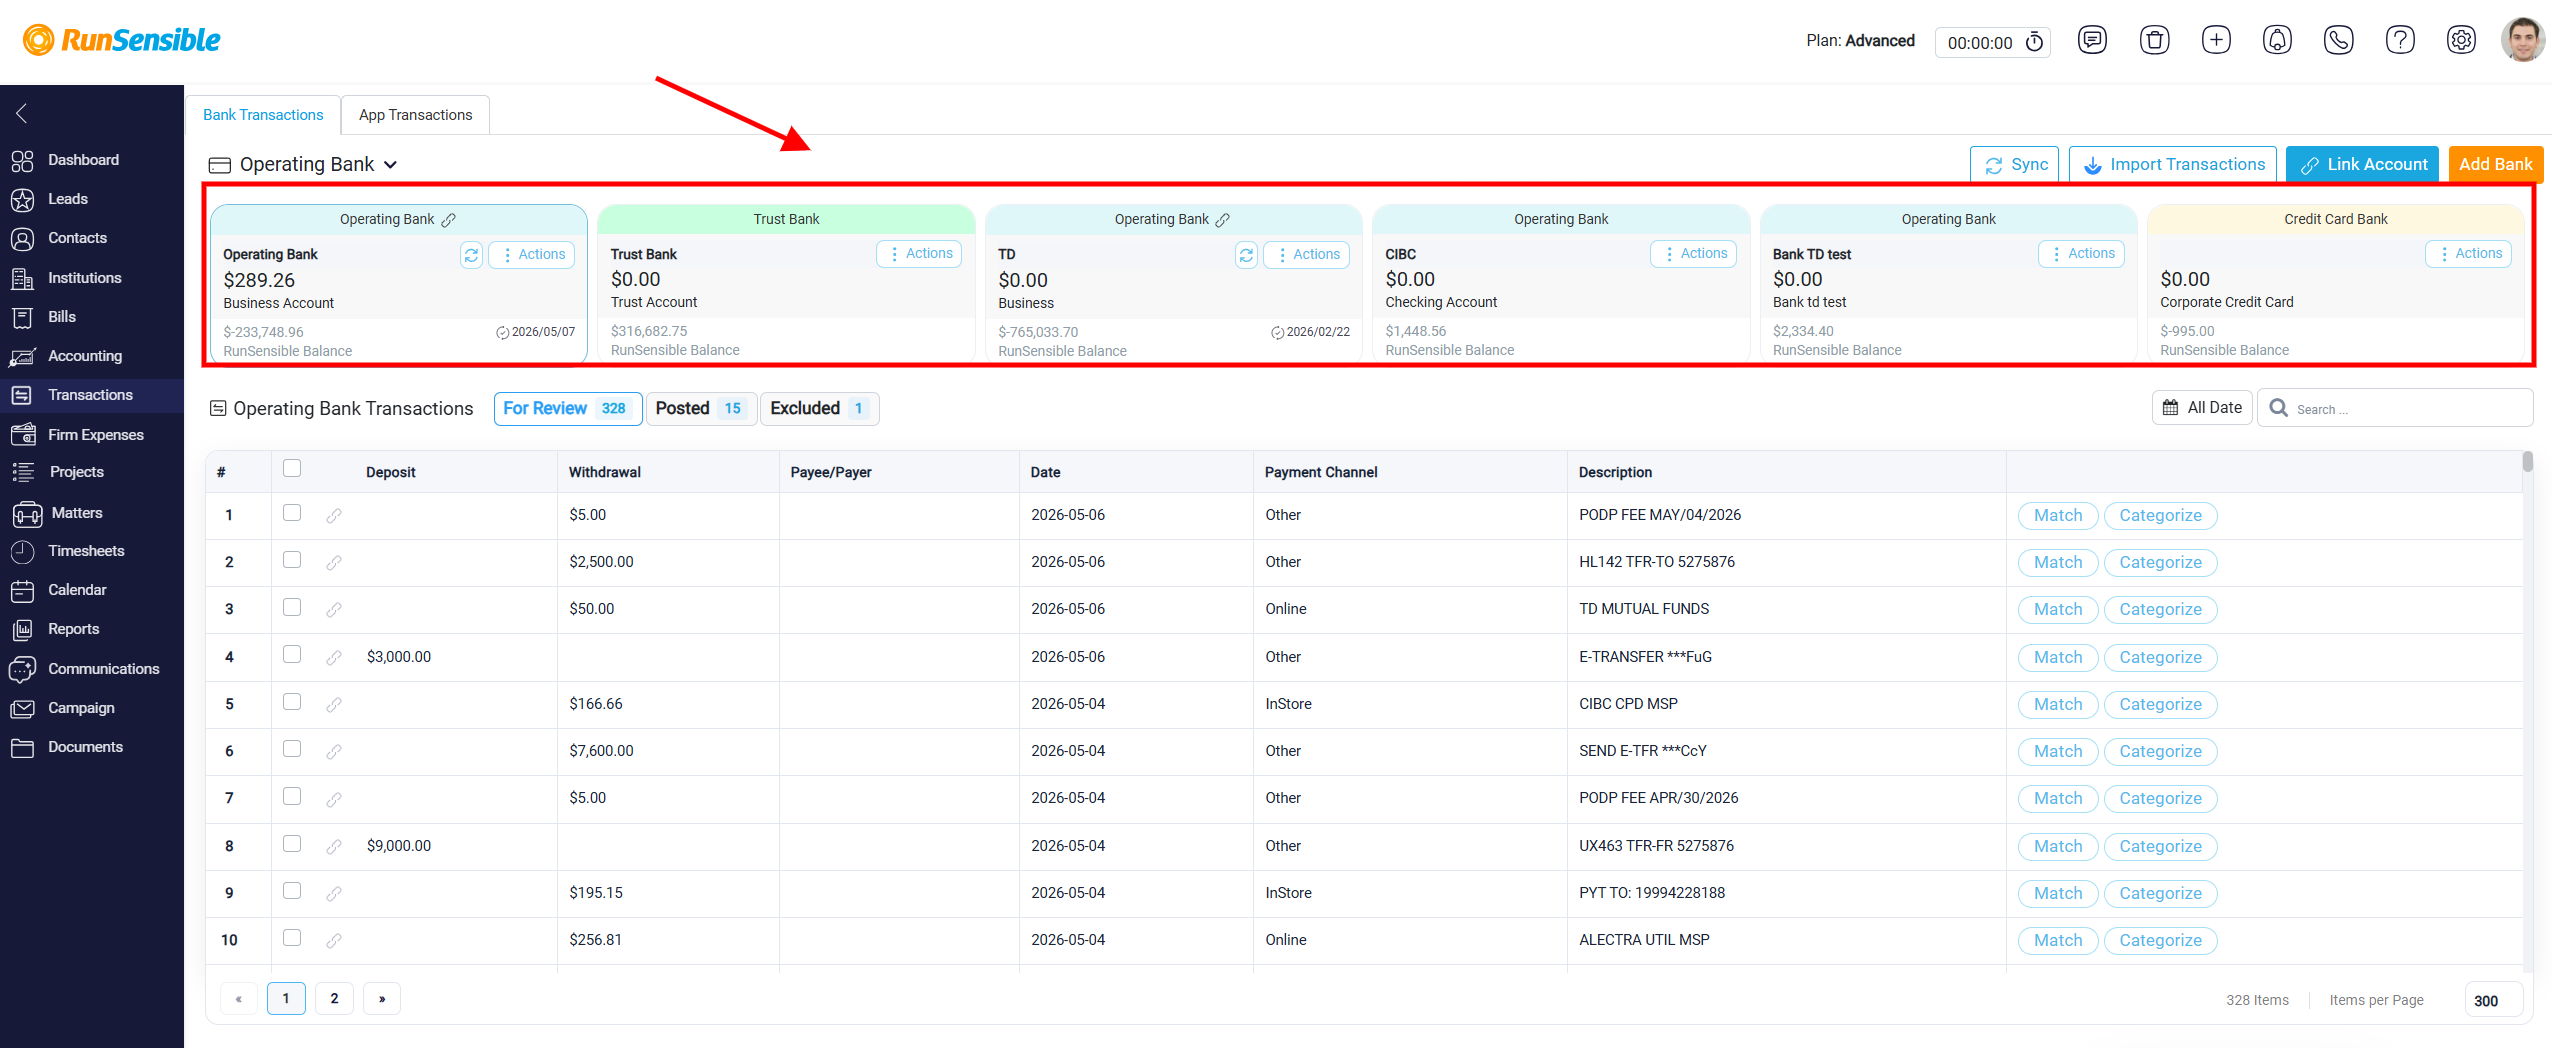2552x1048 pixels.
Task: Click the Sync button
Action: tap(2014, 165)
